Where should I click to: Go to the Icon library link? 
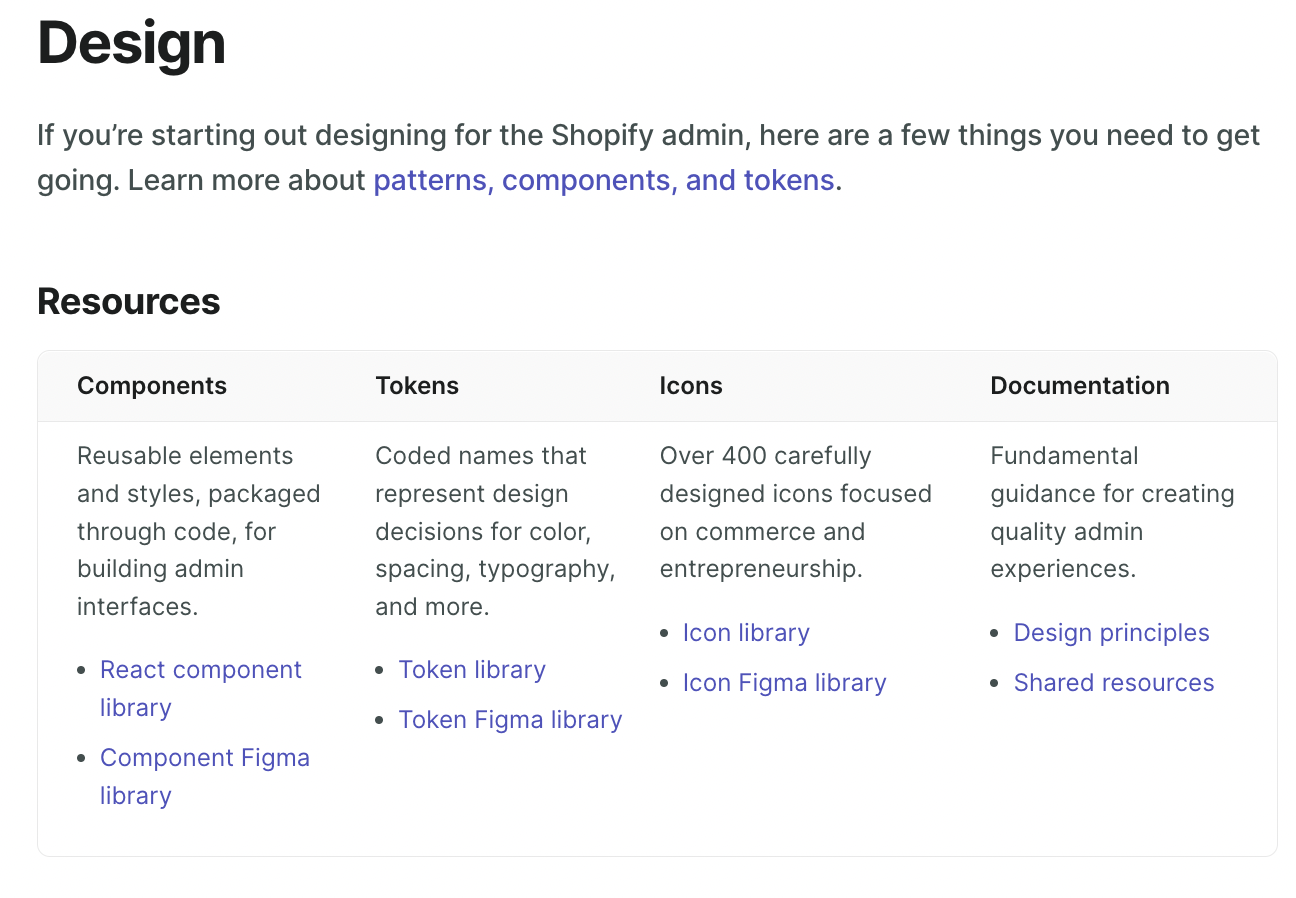[746, 633]
